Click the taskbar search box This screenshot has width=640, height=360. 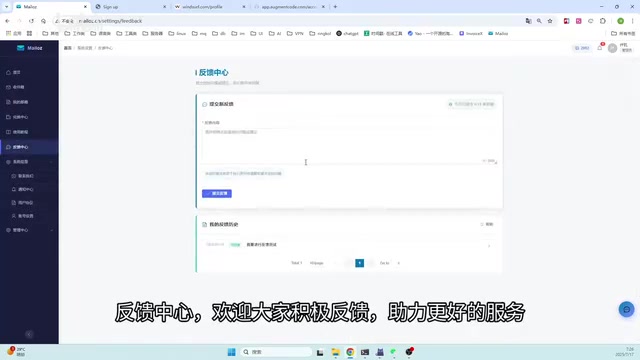pos(276,352)
